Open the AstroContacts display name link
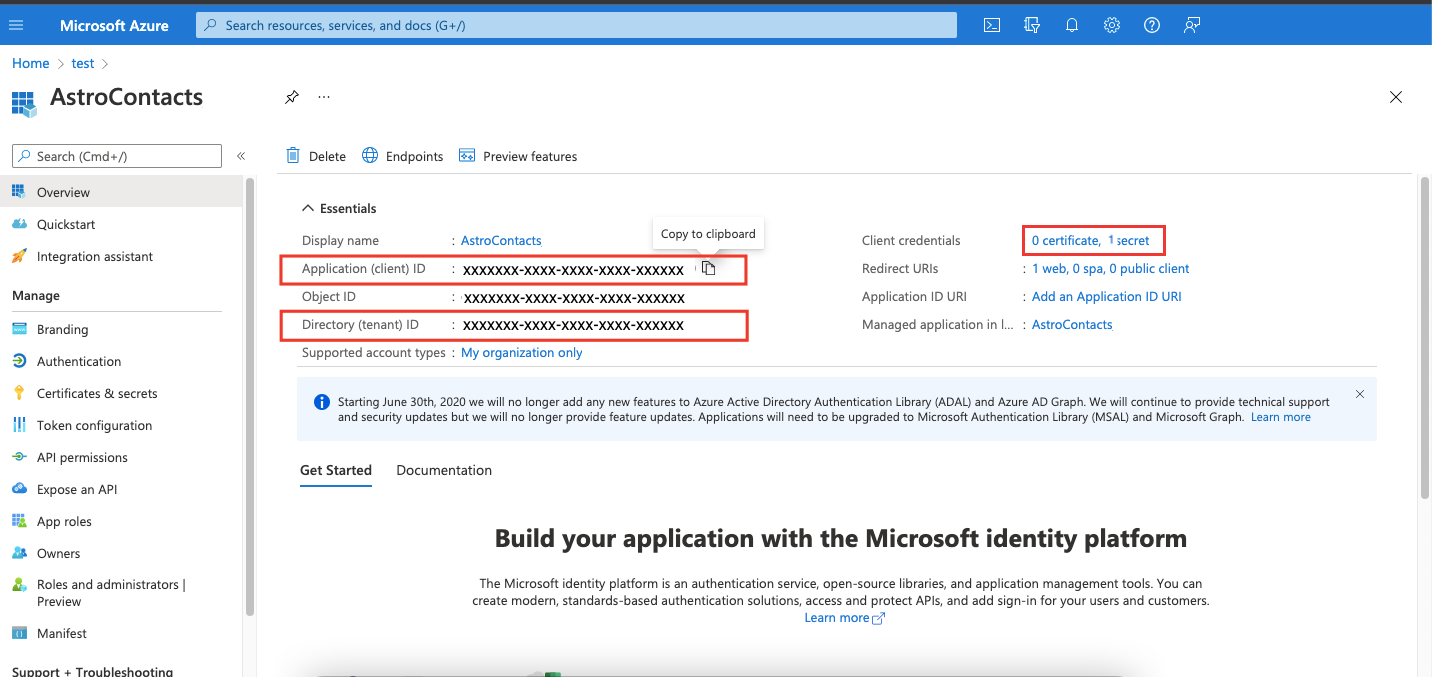The height and width of the screenshot is (677, 1432). (x=501, y=240)
